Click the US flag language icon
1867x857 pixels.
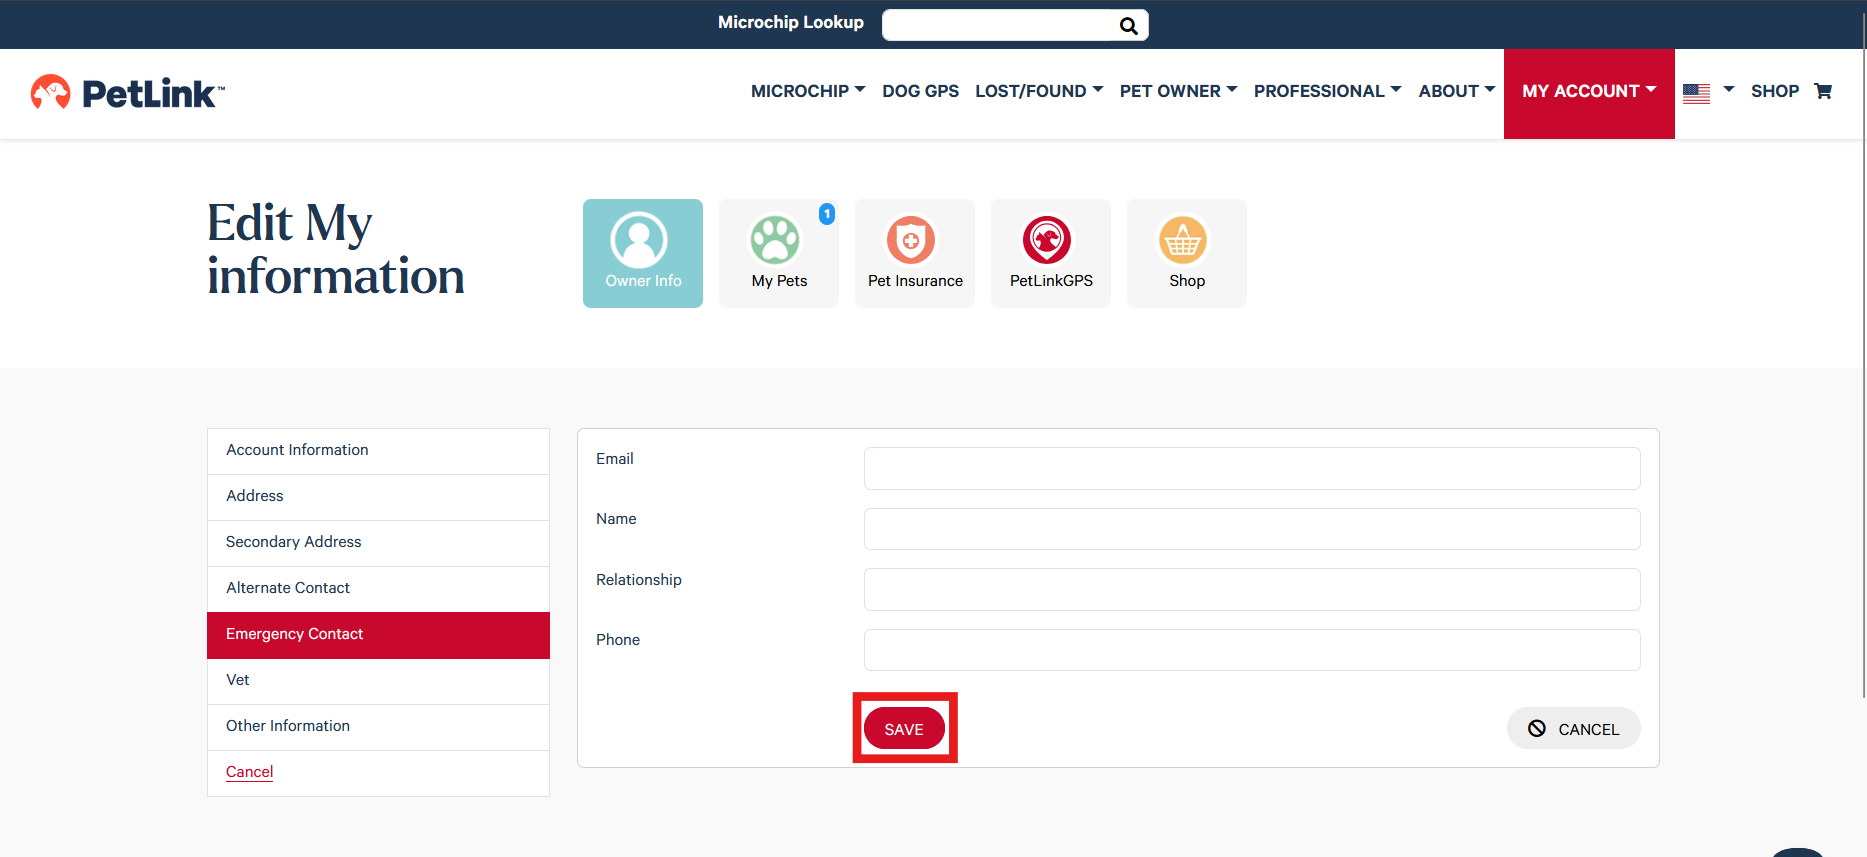coord(1696,93)
